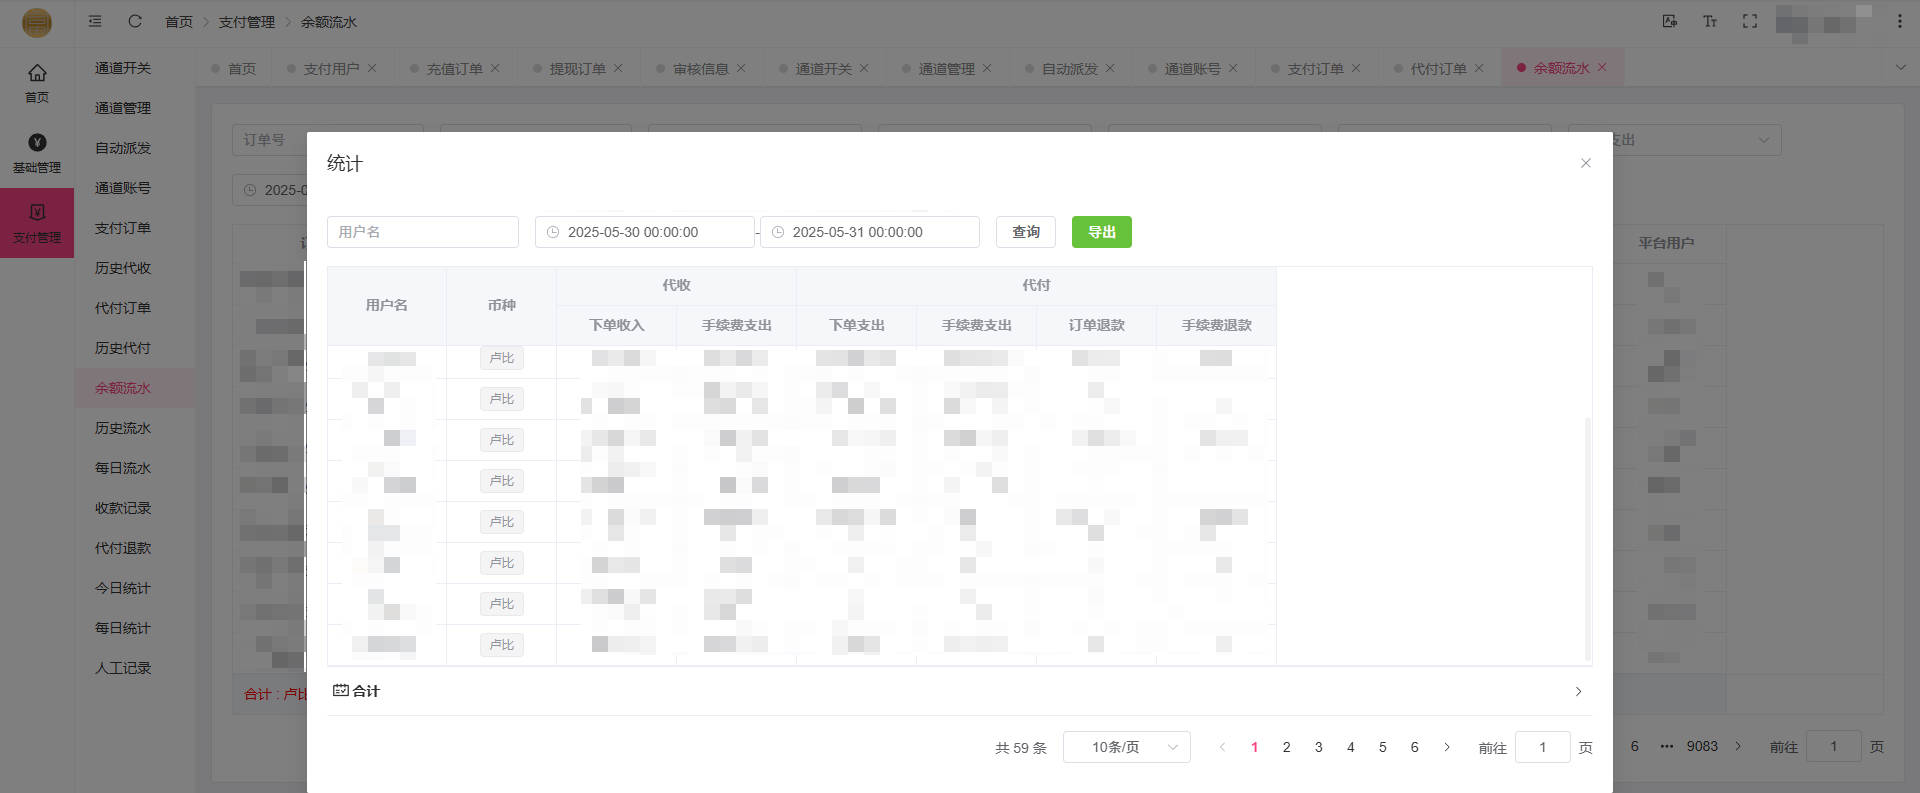Image resolution: width=1920 pixels, height=793 pixels.
Task: Toggle fullscreen mode icon
Action: [1749, 21]
